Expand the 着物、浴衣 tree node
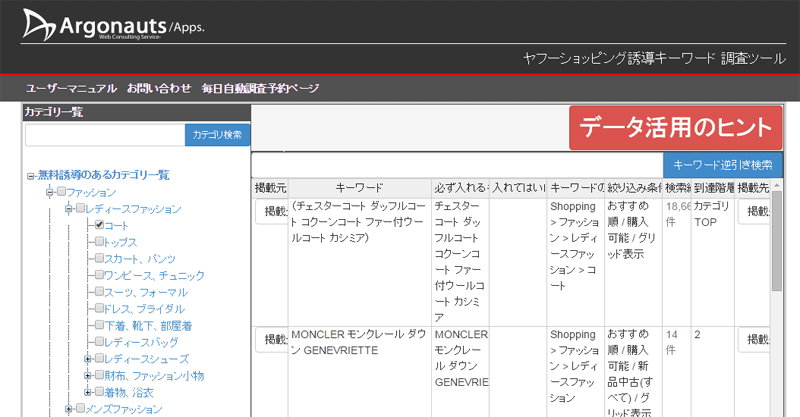The height and width of the screenshot is (417, 800). (87, 393)
